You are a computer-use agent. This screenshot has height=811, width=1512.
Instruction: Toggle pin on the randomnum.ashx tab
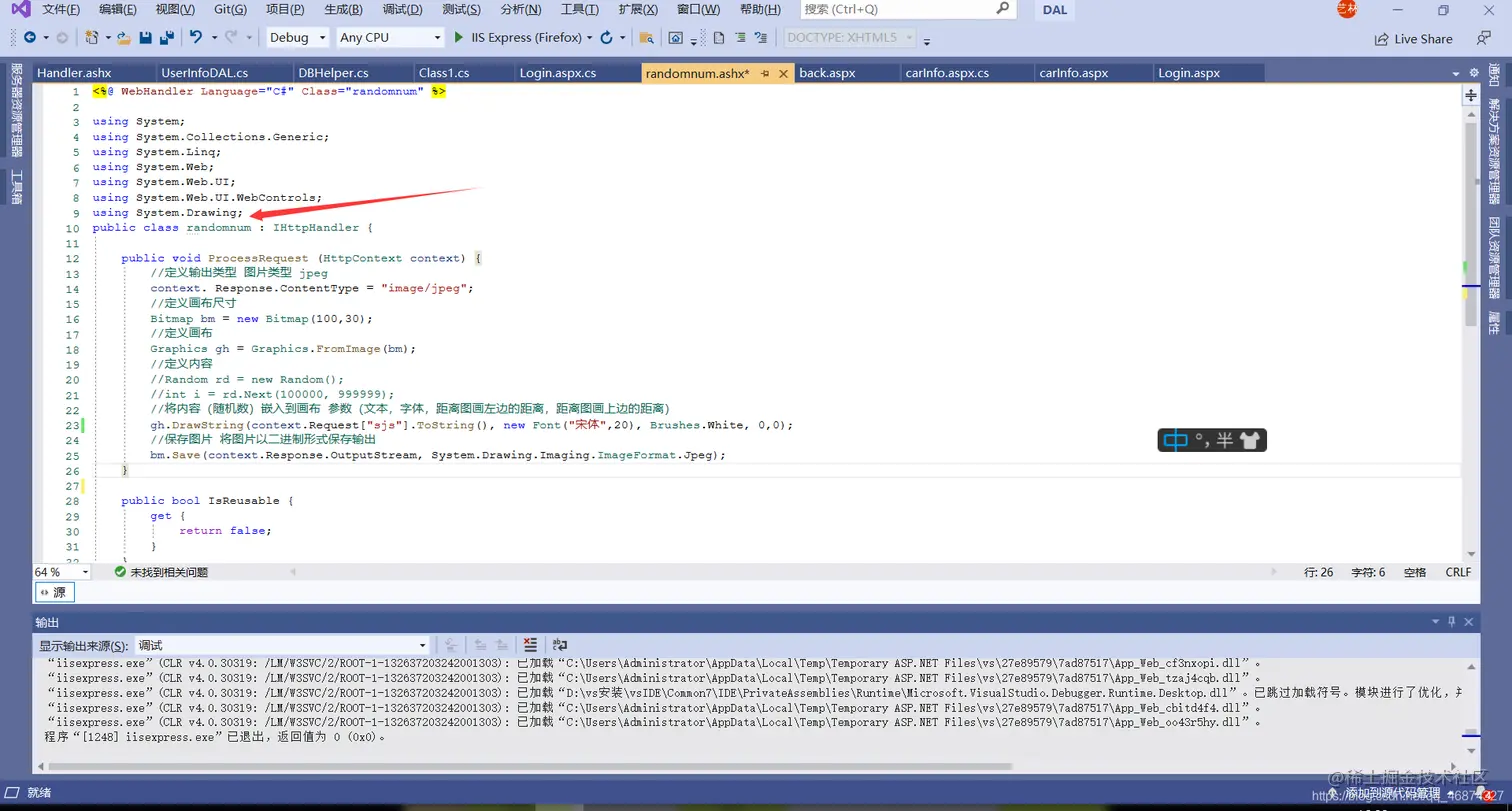[x=765, y=73]
